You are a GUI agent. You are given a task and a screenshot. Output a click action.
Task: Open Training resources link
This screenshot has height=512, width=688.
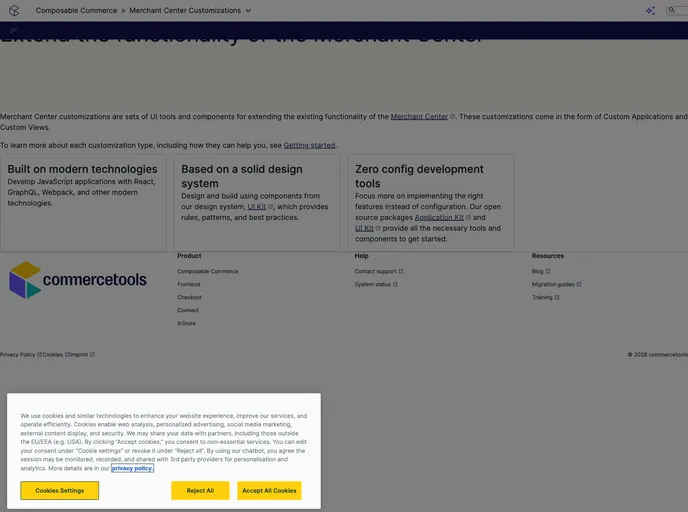(545, 297)
